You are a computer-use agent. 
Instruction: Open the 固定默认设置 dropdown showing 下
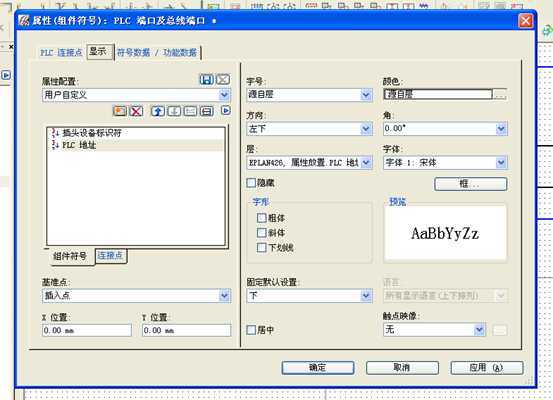tap(309, 296)
